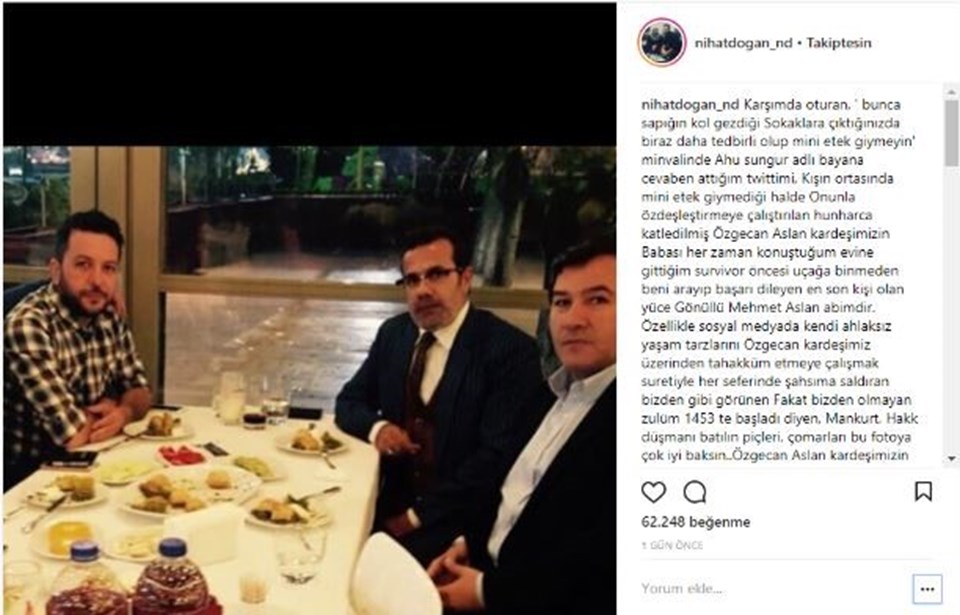Click the dinner table photo
This screenshot has height=615, width=960.
(x=309, y=380)
